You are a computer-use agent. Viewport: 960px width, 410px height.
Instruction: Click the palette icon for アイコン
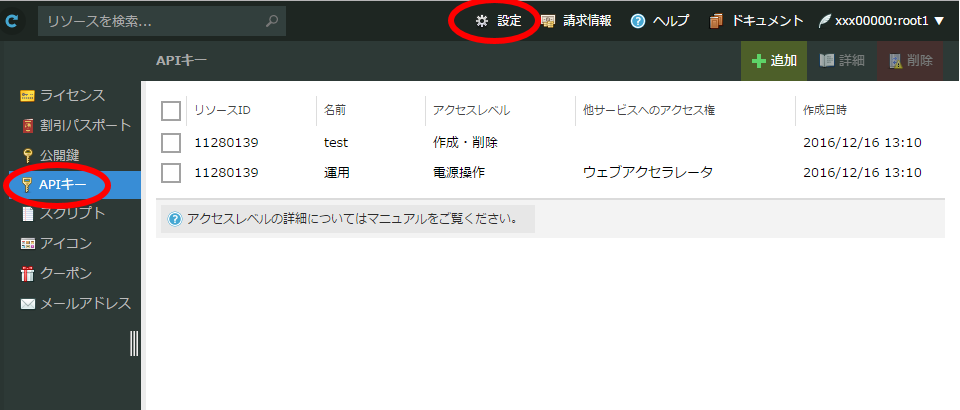(28, 244)
